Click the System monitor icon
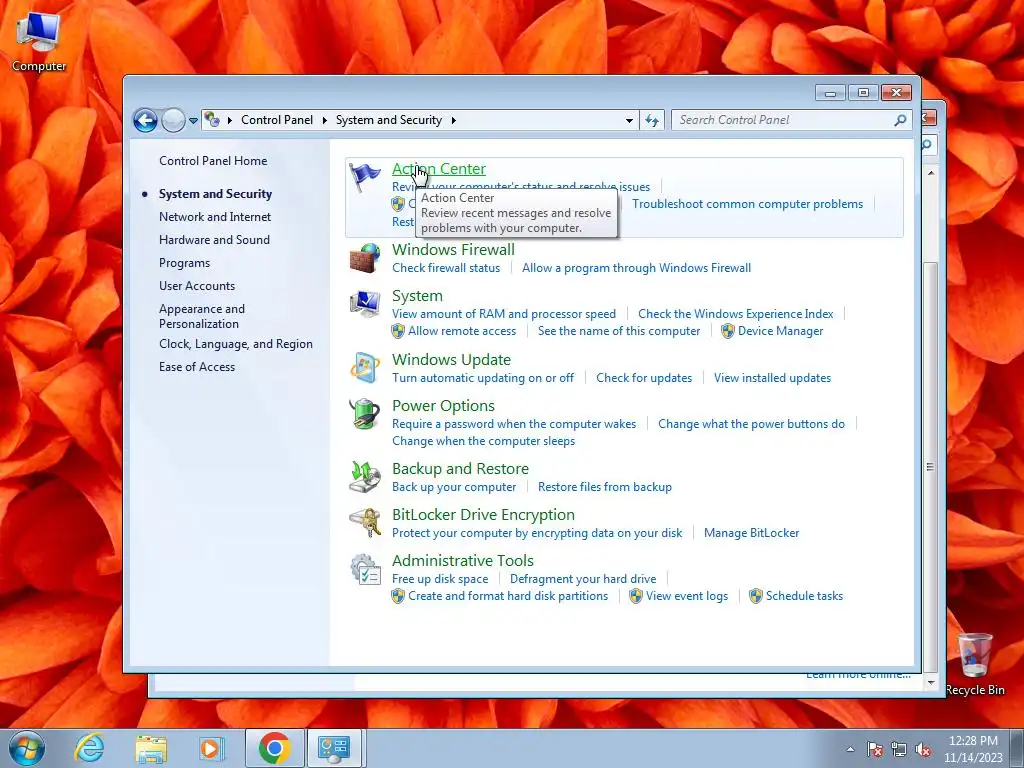This screenshot has width=1024, height=768. point(364,304)
